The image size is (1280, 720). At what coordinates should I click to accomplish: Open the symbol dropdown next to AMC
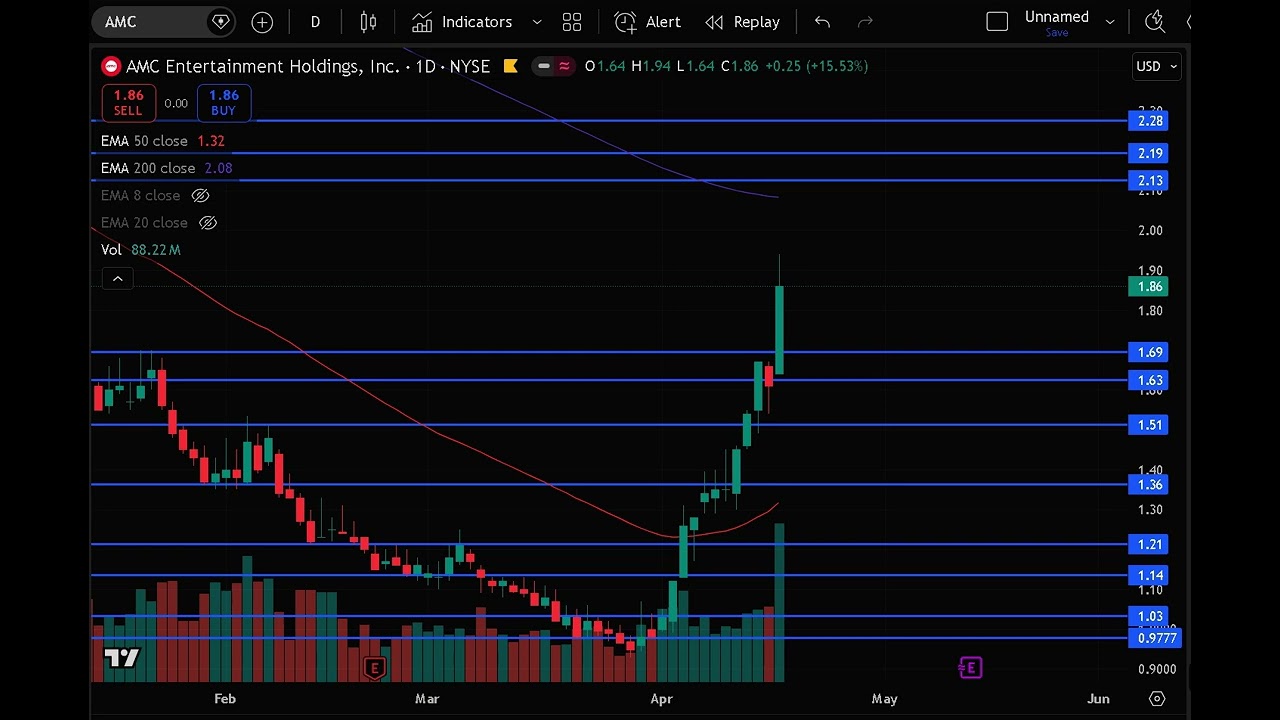point(221,21)
